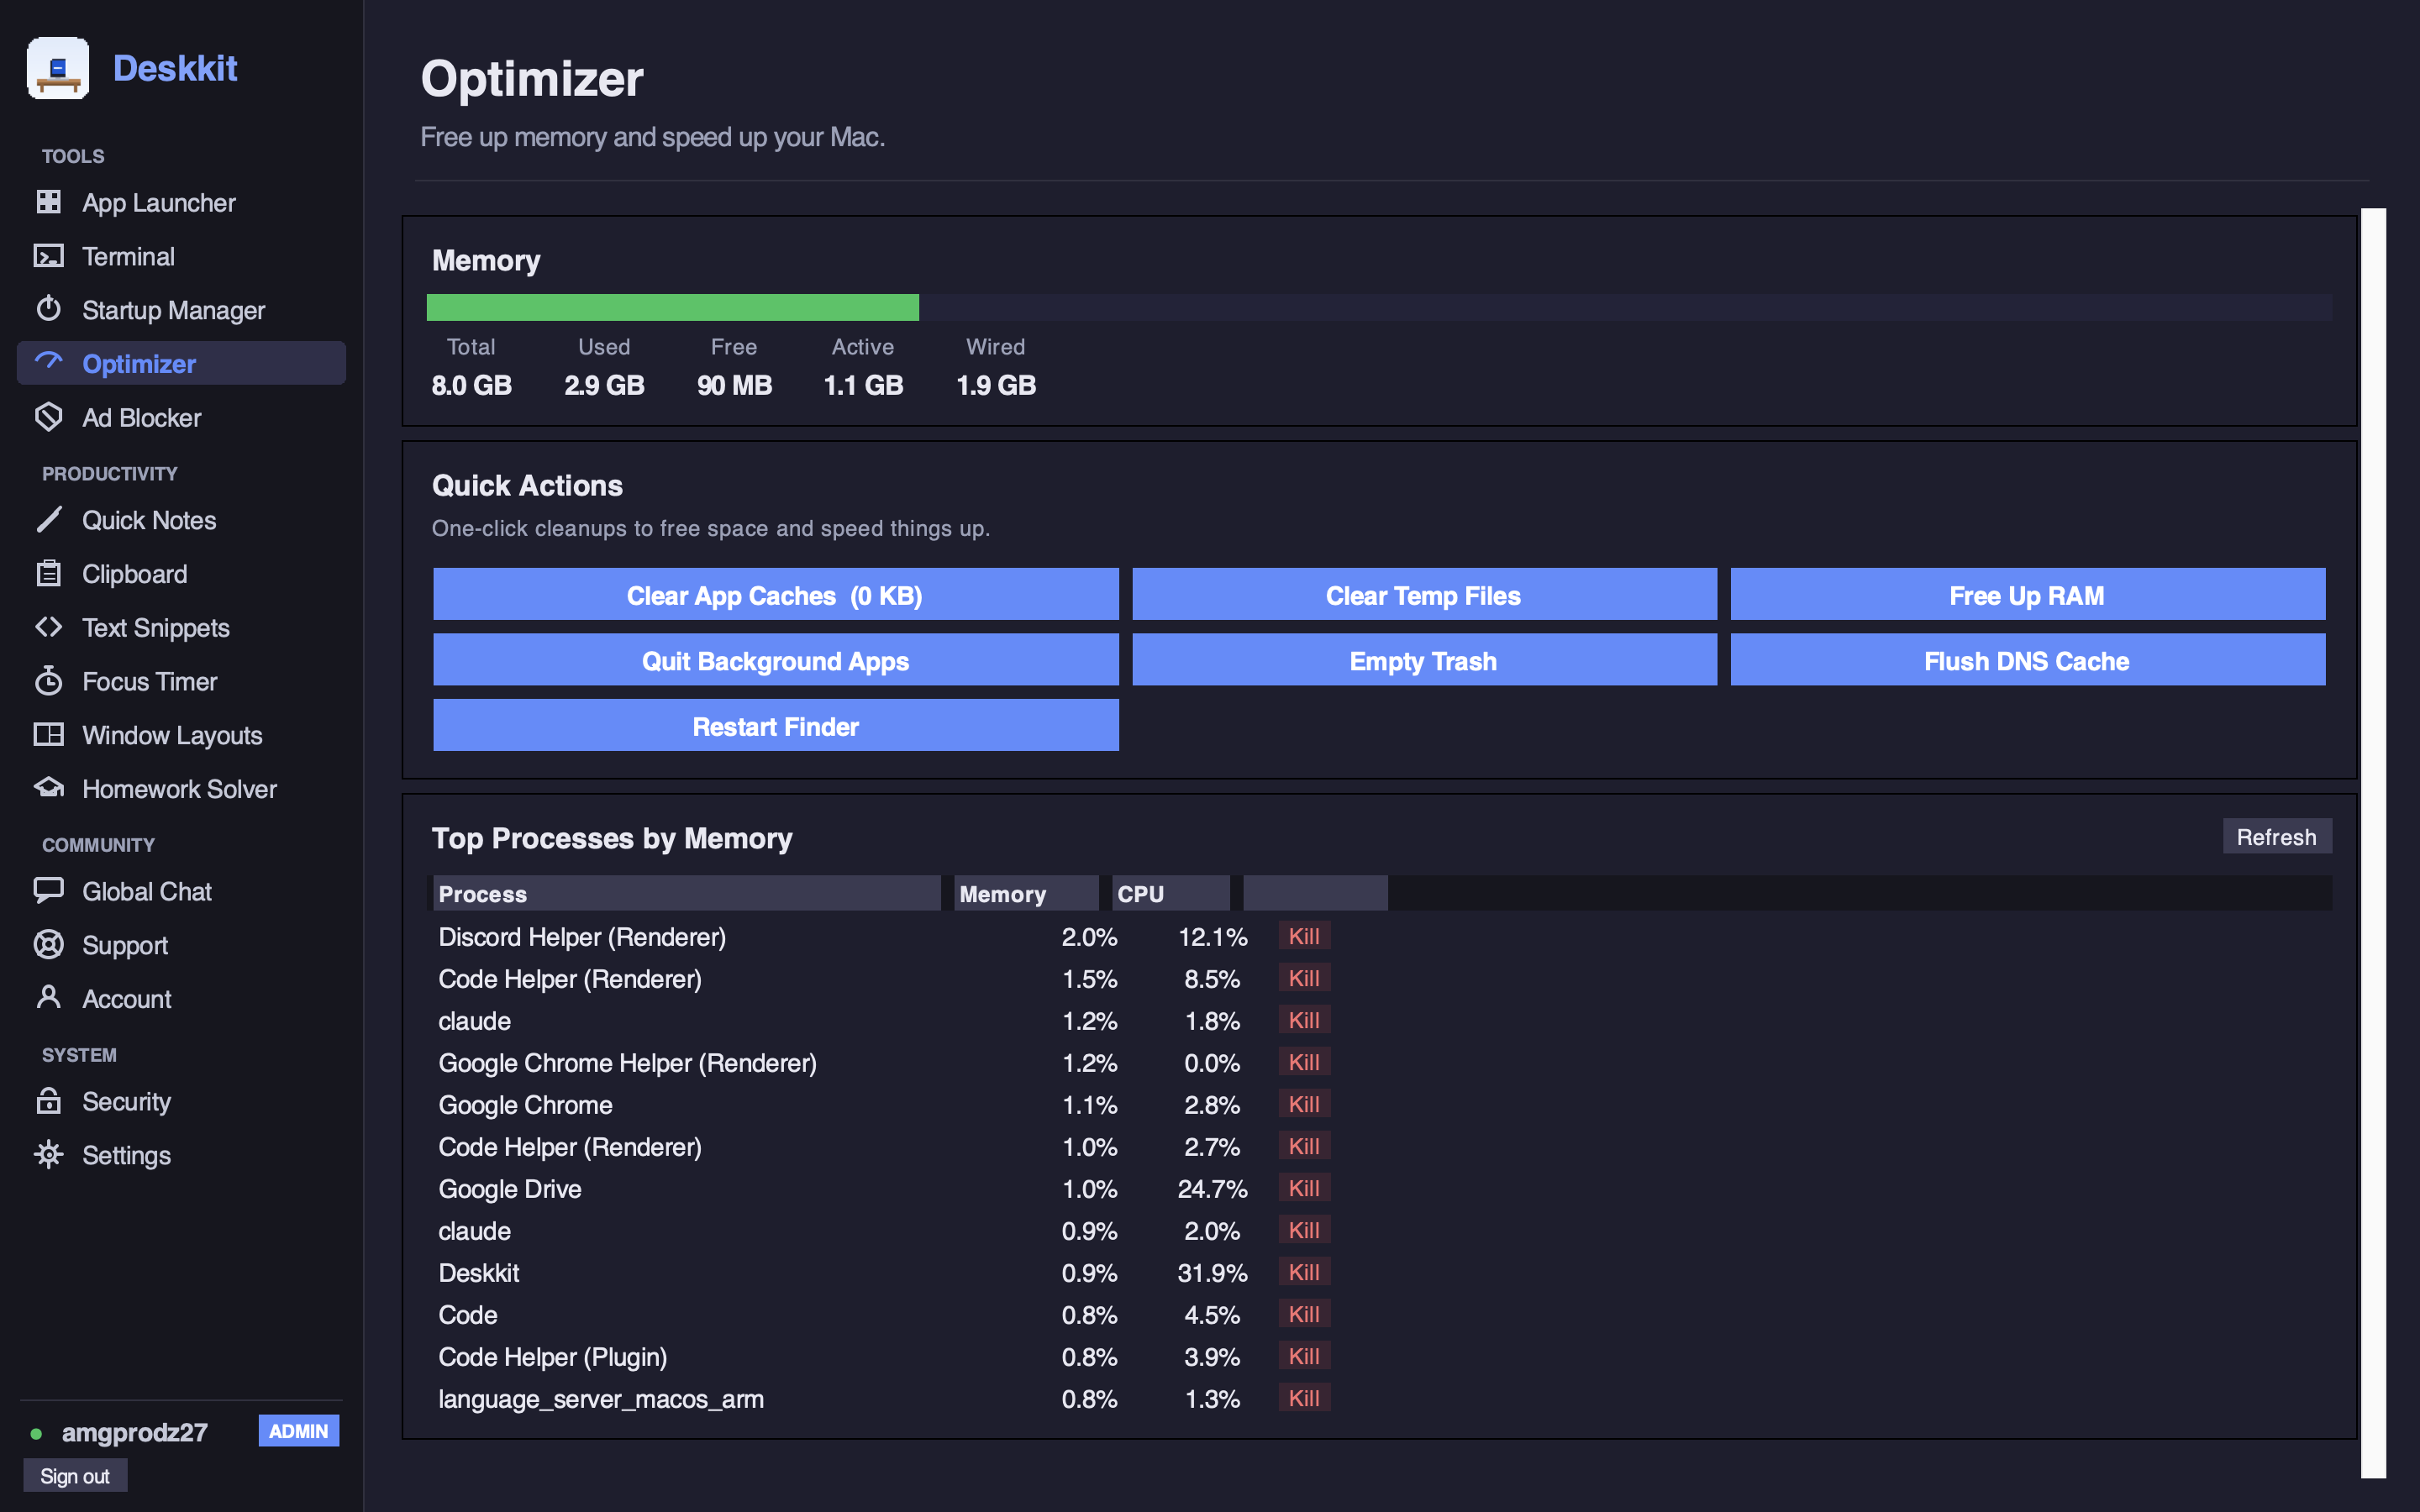This screenshot has width=2420, height=1512.
Task: Click the Deskkit logo icon
Action: pos(58,68)
